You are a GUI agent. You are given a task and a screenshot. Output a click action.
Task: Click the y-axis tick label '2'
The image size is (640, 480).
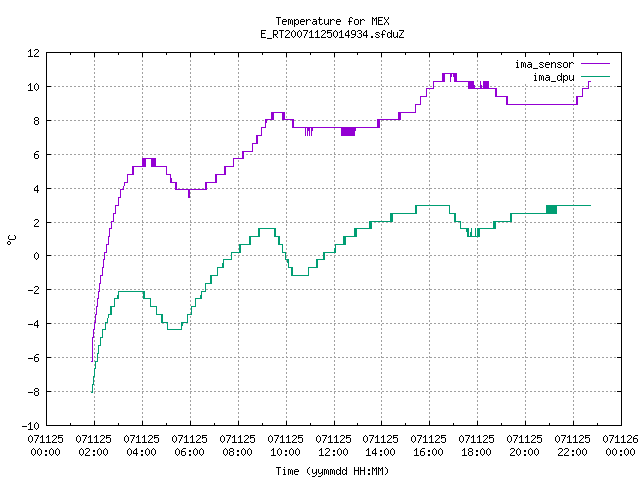click(37, 223)
